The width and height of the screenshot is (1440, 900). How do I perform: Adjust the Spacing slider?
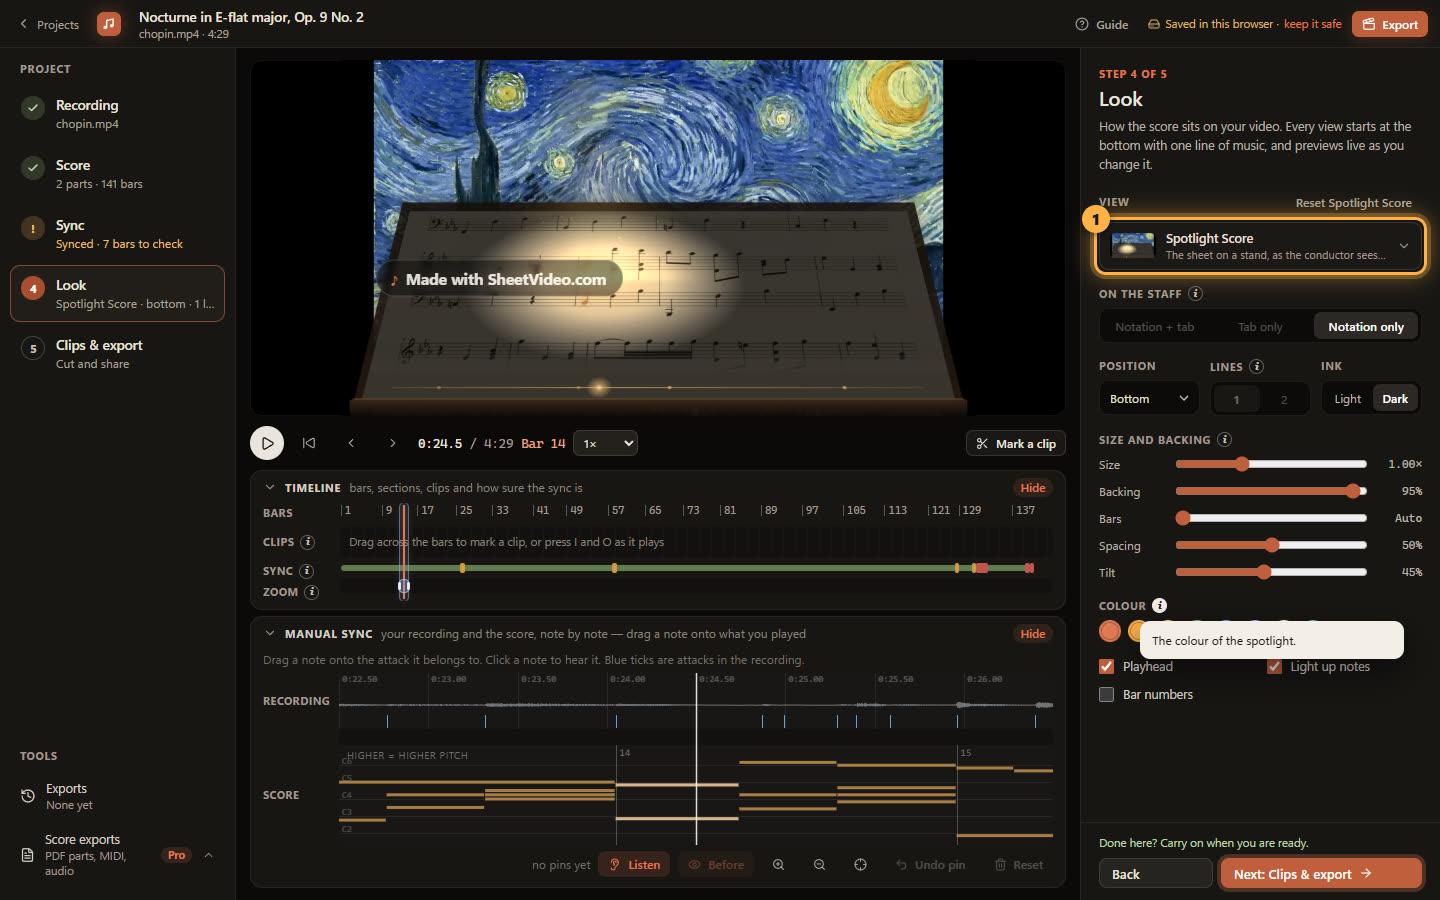(x=1271, y=545)
